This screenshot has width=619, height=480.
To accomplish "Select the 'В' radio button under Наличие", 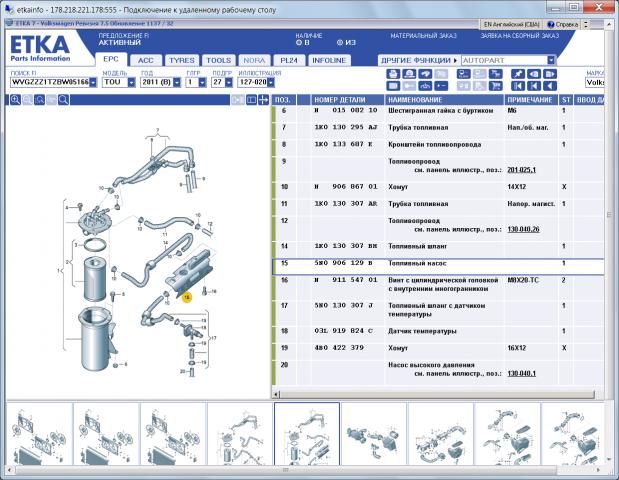I will coord(299,43).
